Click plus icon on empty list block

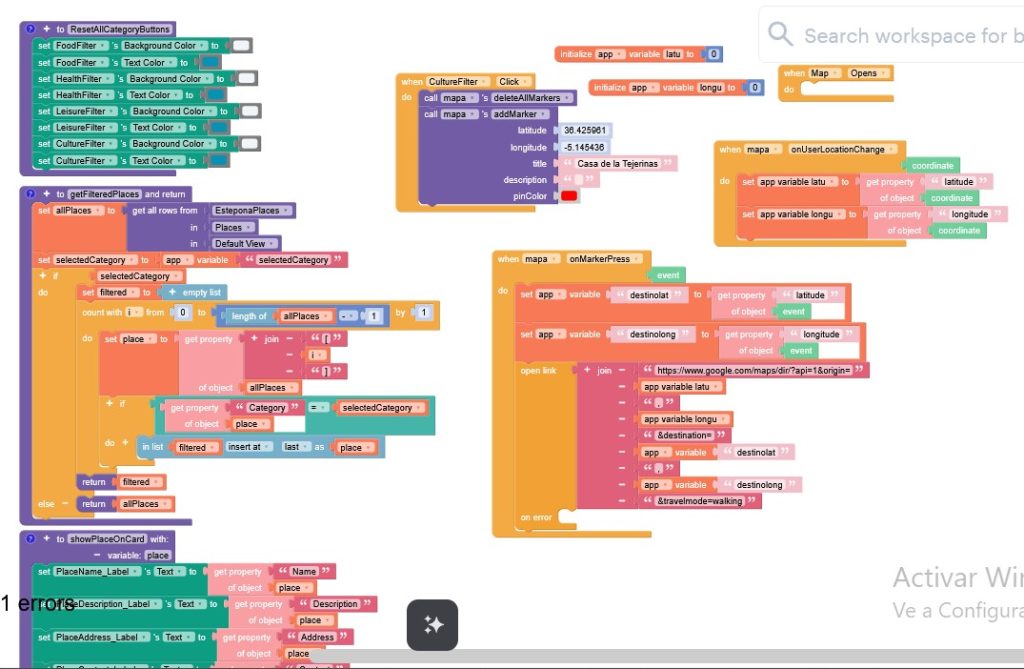click(173, 292)
